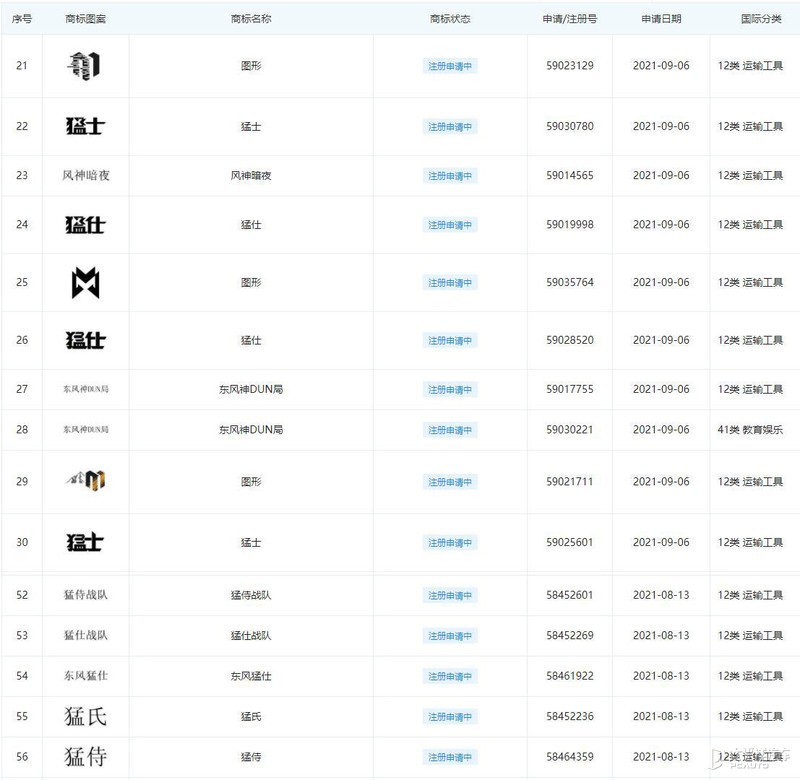The image size is (800, 780).
Task: Click the 商标状态 column header
Action: tap(450, 19)
